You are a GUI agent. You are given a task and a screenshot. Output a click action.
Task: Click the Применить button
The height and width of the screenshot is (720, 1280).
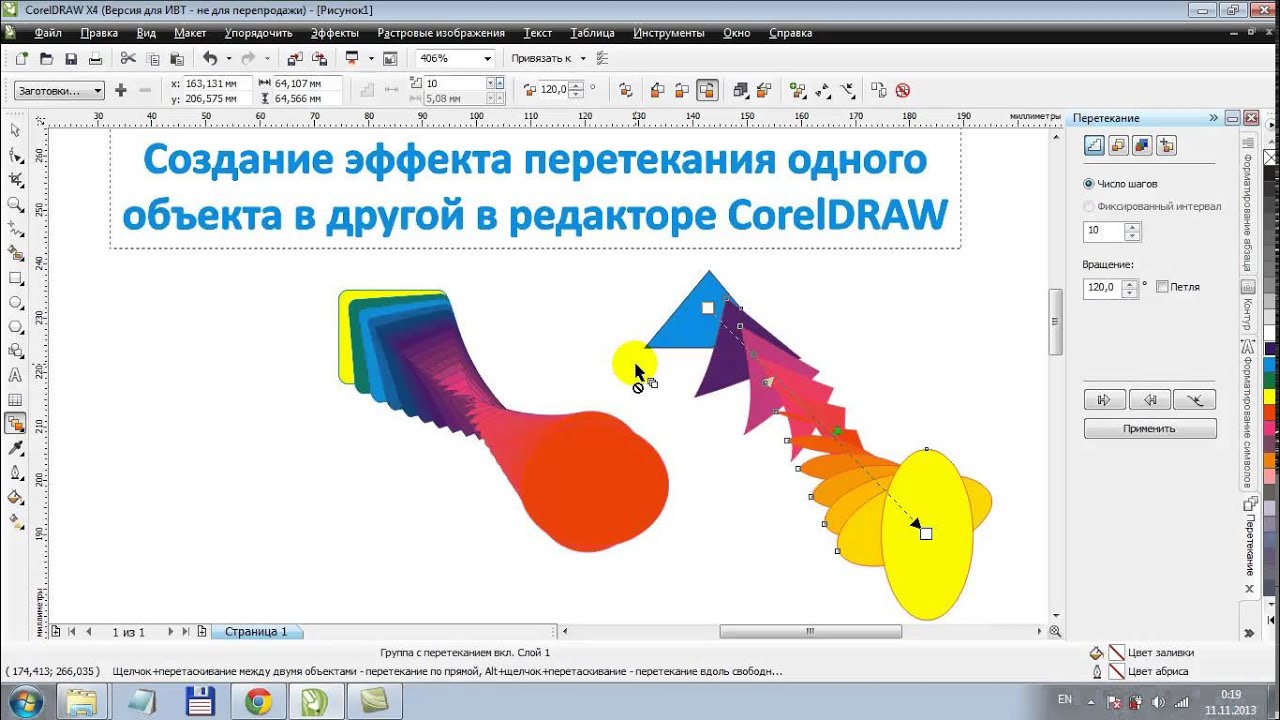(x=1150, y=429)
